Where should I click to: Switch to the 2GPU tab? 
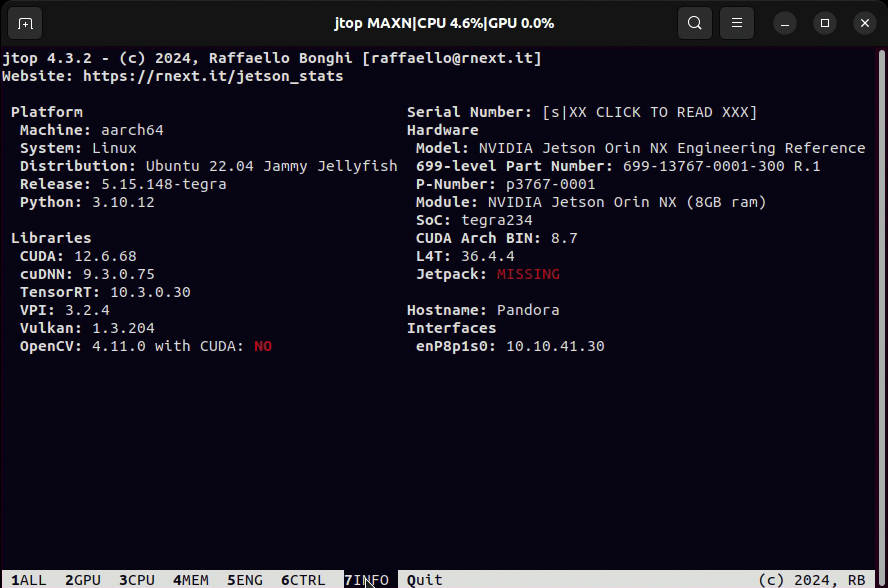point(83,580)
